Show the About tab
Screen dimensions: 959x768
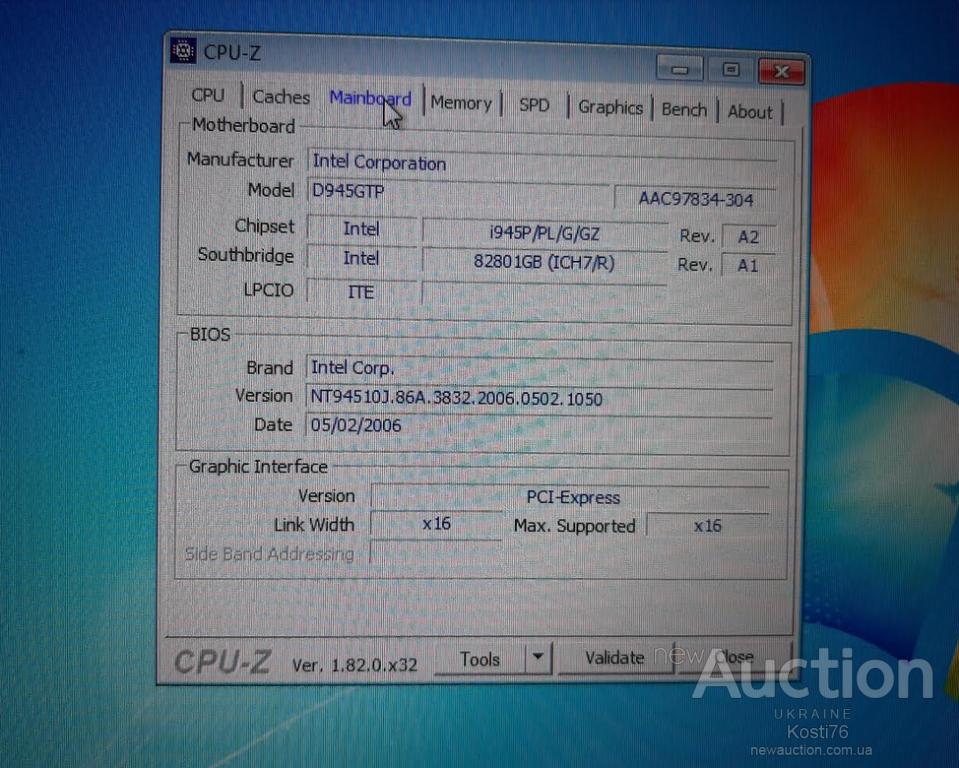tap(750, 112)
